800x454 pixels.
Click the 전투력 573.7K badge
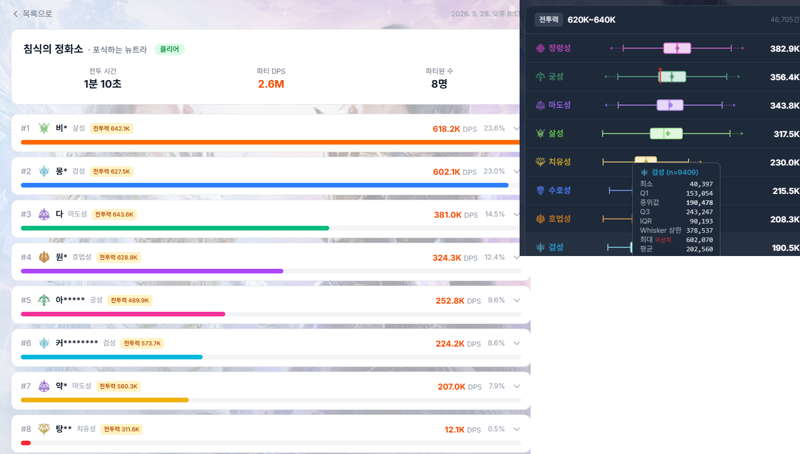142,343
